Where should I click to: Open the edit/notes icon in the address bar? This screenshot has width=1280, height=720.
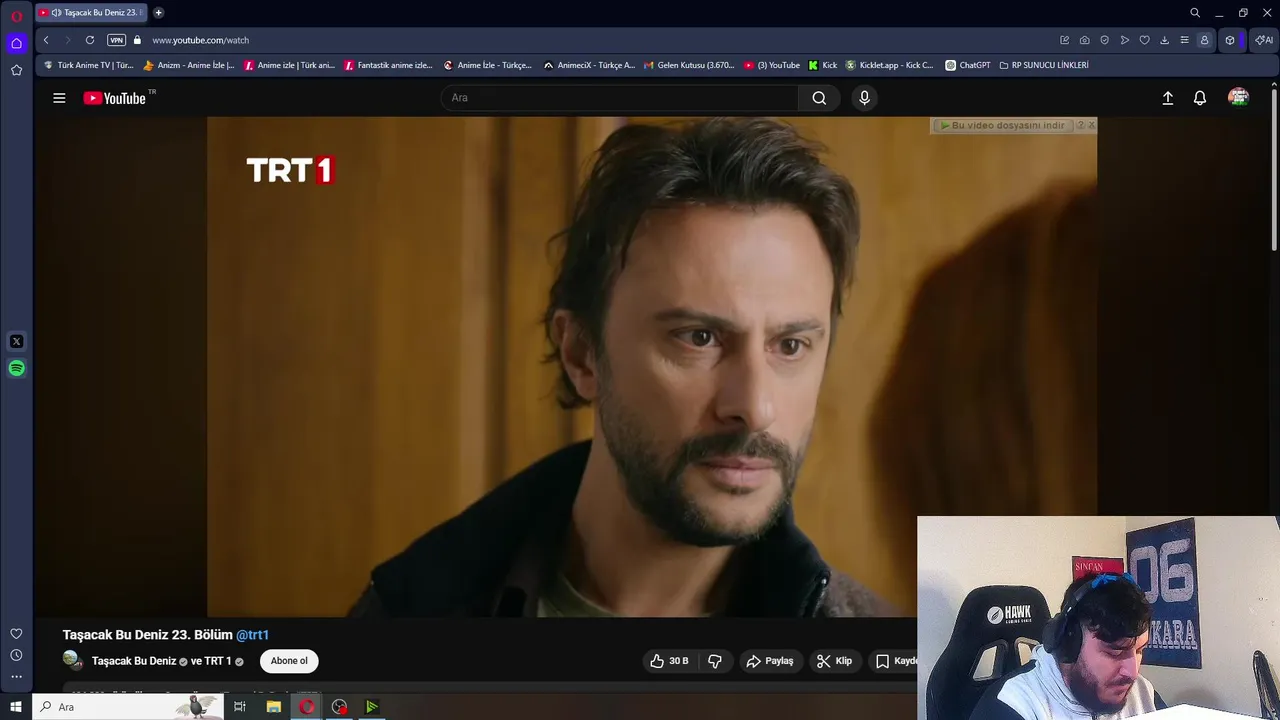coord(1065,40)
